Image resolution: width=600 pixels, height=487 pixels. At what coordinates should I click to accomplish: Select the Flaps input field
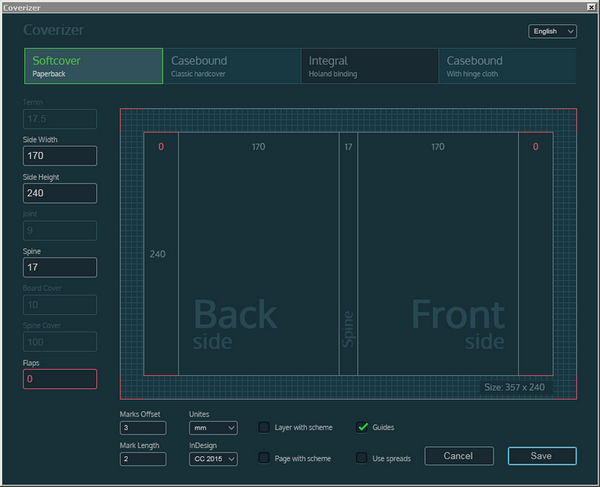(x=59, y=379)
